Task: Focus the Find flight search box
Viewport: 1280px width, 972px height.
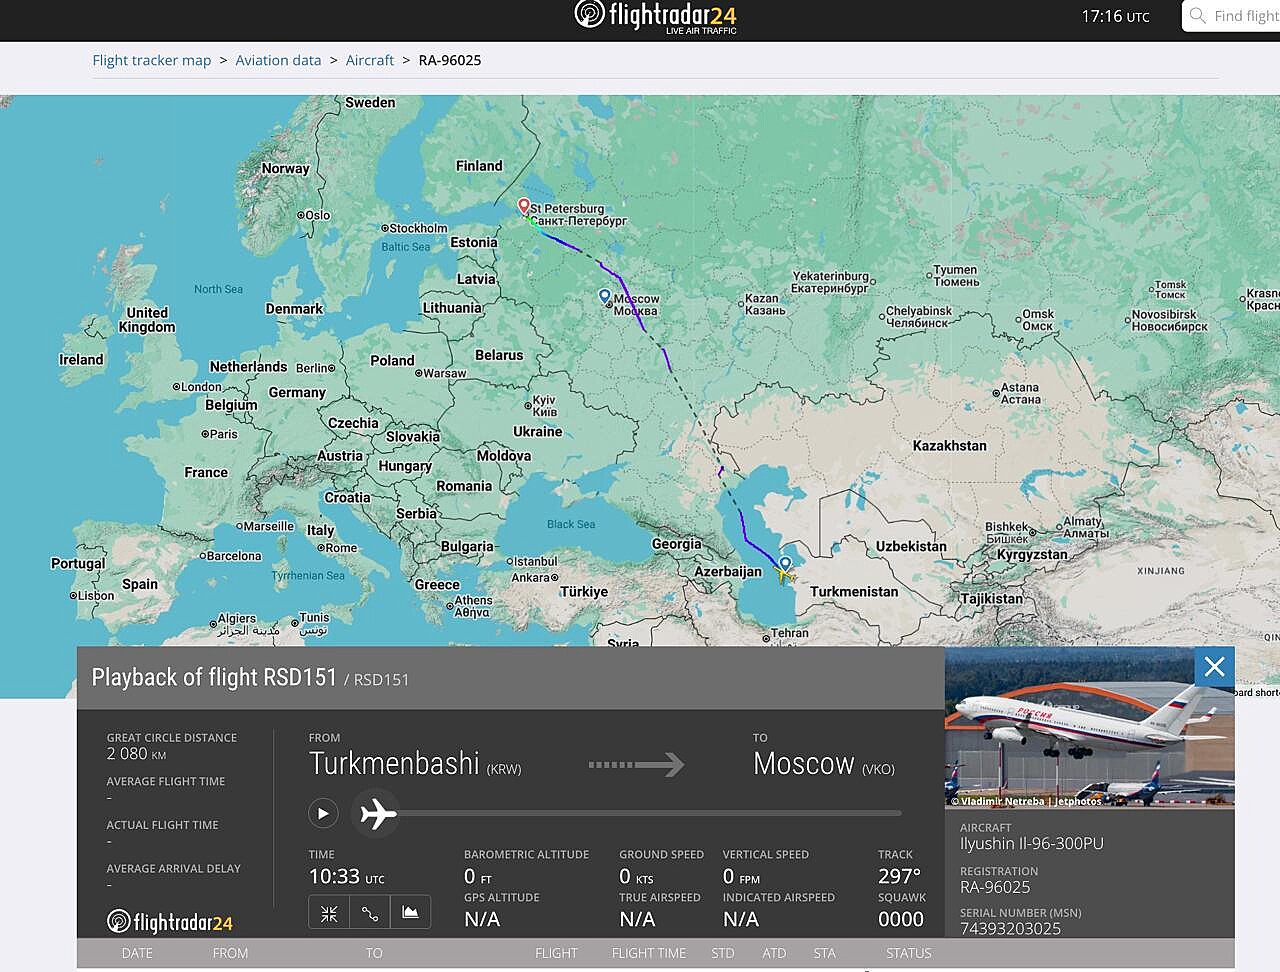Action: click(x=1232, y=16)
